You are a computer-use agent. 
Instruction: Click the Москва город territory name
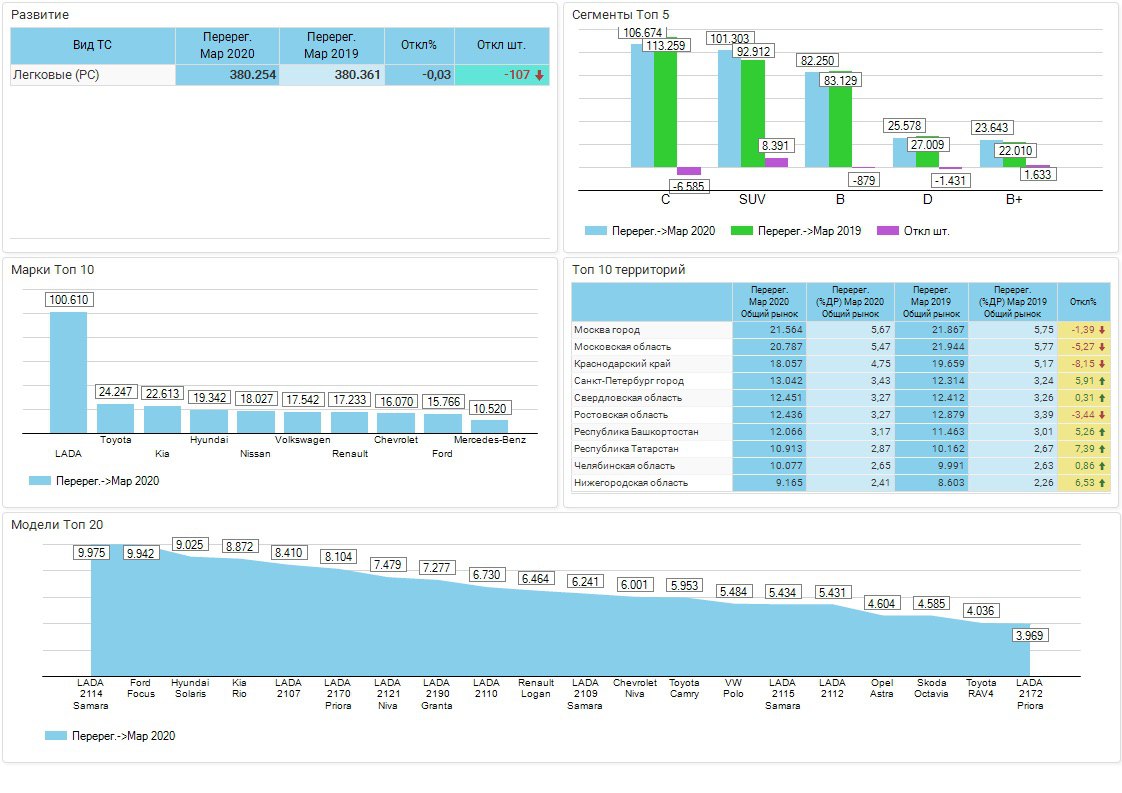tap(607, 330)
